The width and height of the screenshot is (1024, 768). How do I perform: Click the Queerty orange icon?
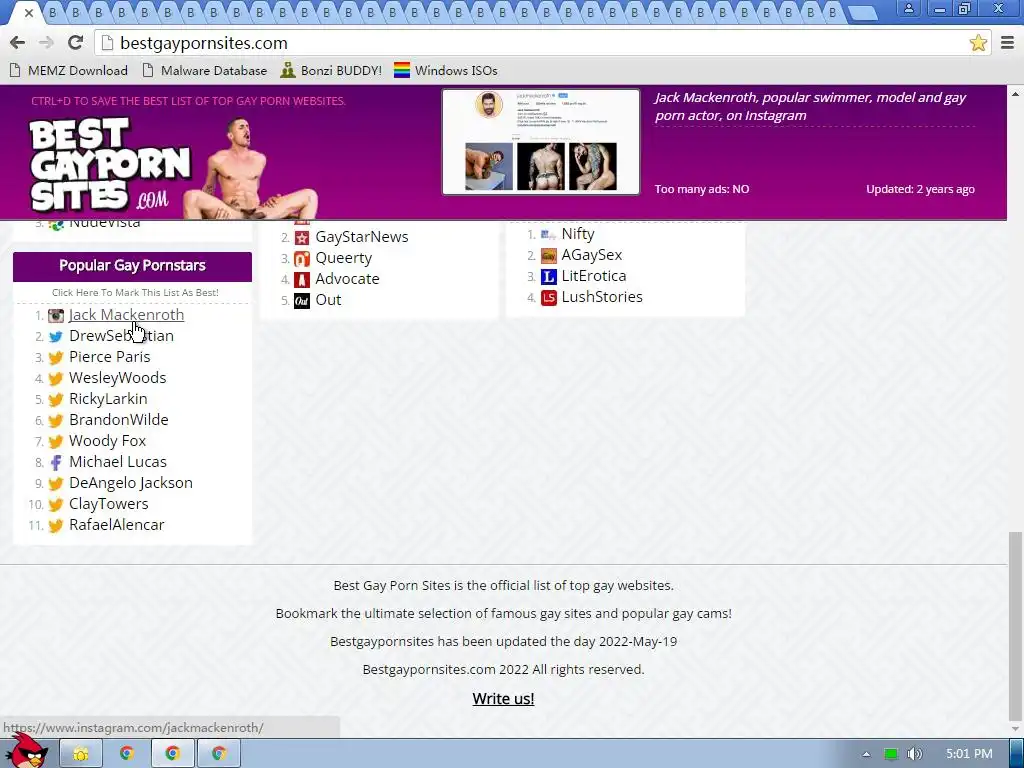(302, 259)
